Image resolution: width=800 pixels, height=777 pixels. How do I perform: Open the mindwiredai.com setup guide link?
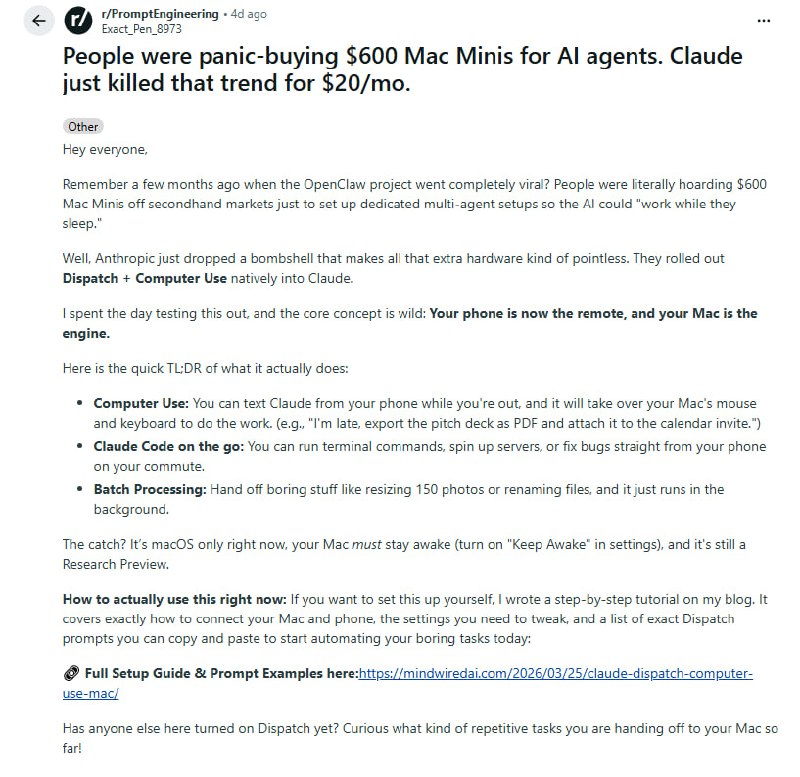(x=555, y=674)
